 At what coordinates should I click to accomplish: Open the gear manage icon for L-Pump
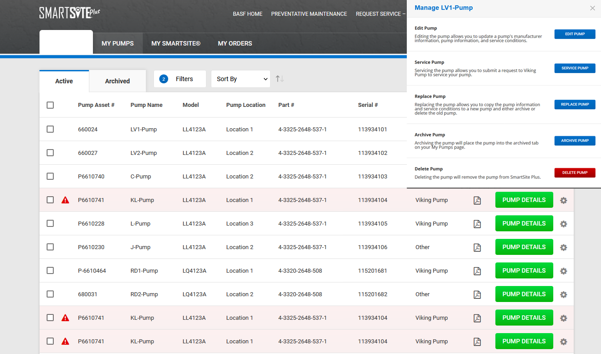click(563, 224)
